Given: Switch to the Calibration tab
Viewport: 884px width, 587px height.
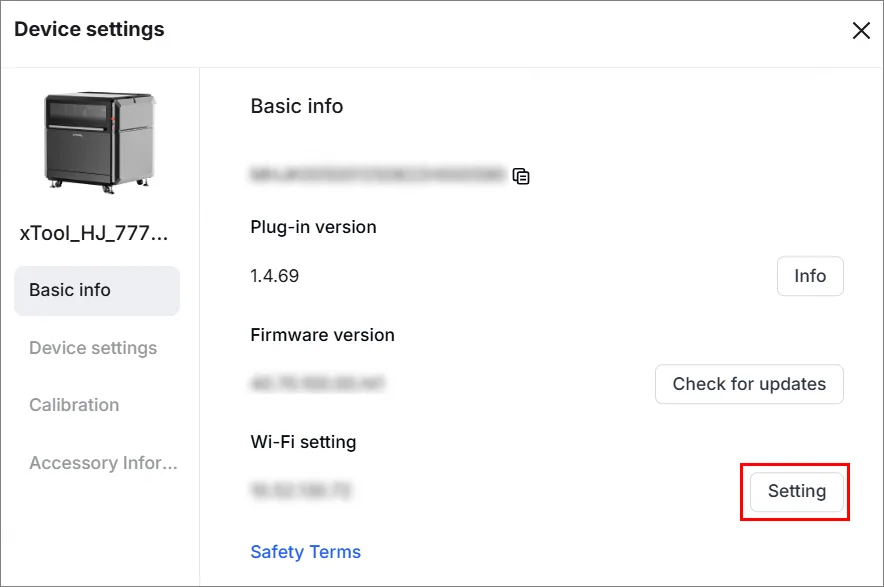Looking at the screenshot, I should [x=74, y=405].
